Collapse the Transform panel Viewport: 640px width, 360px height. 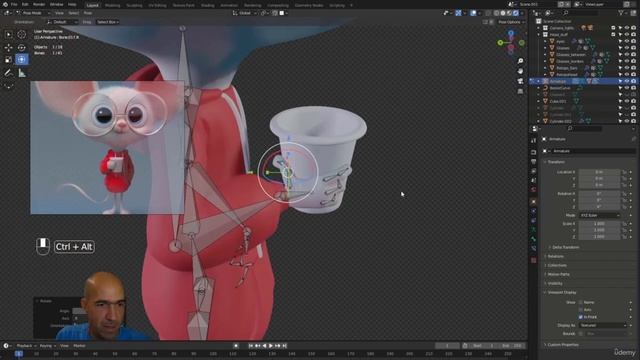555,162
